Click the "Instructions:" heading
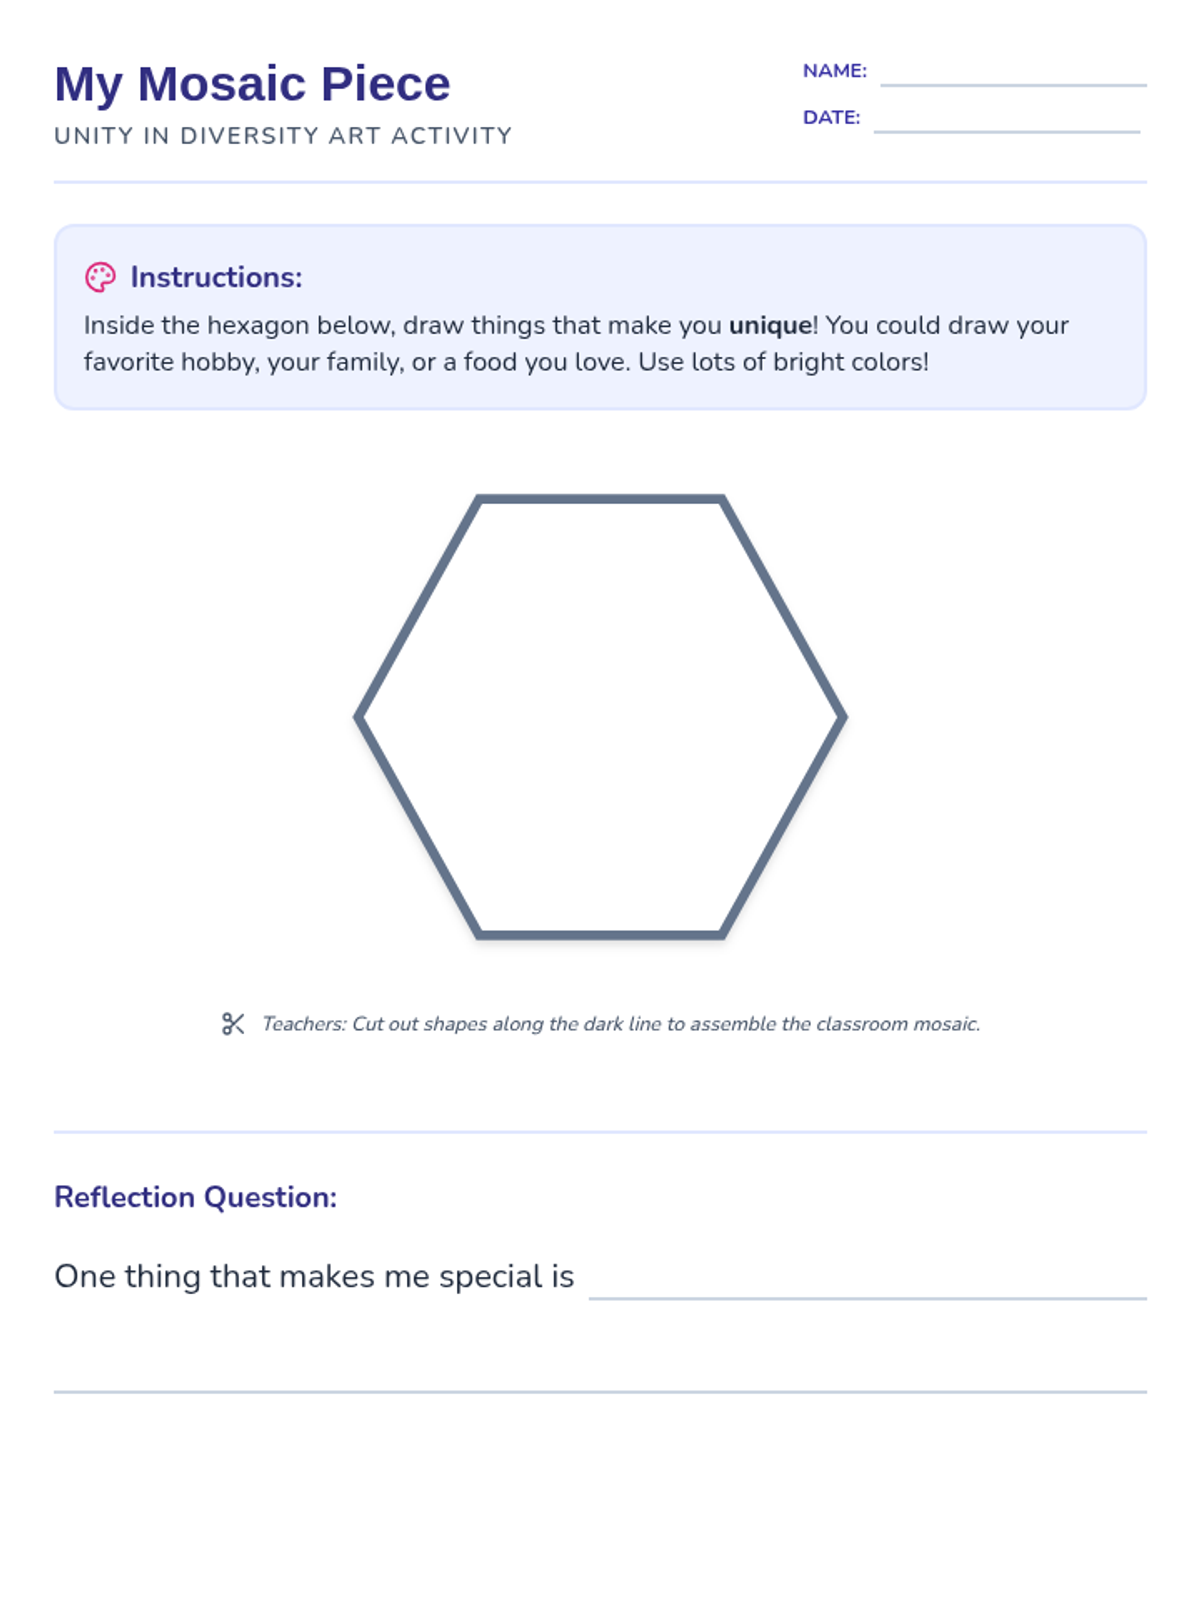The height and width of the screenshot is (1600, 1200). pos(216,277)
